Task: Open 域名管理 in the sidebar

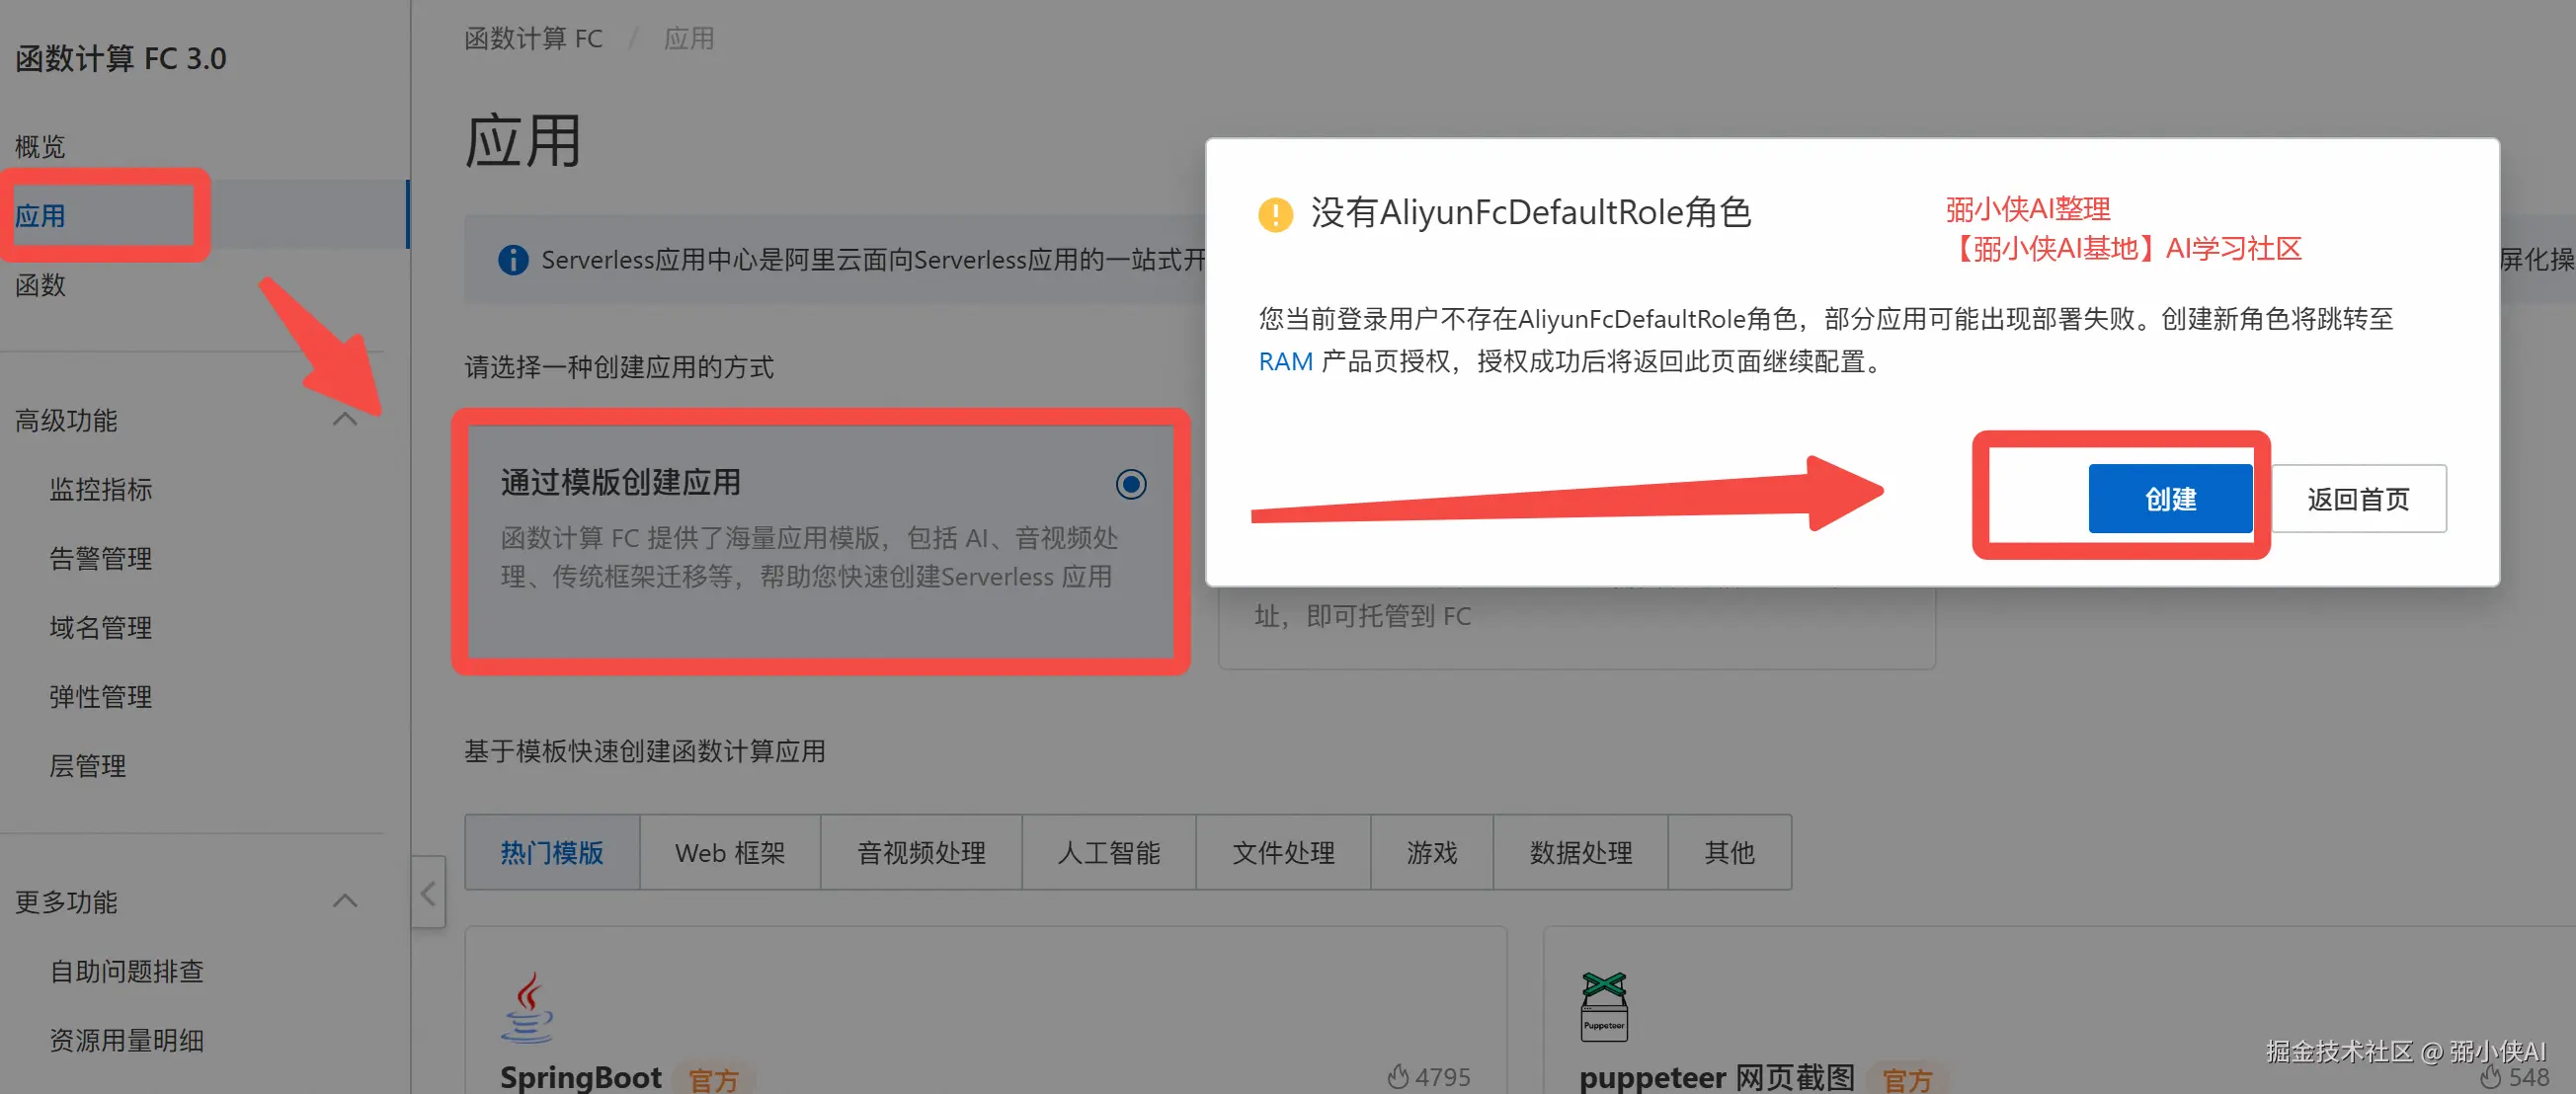Action: click(101, 627)
